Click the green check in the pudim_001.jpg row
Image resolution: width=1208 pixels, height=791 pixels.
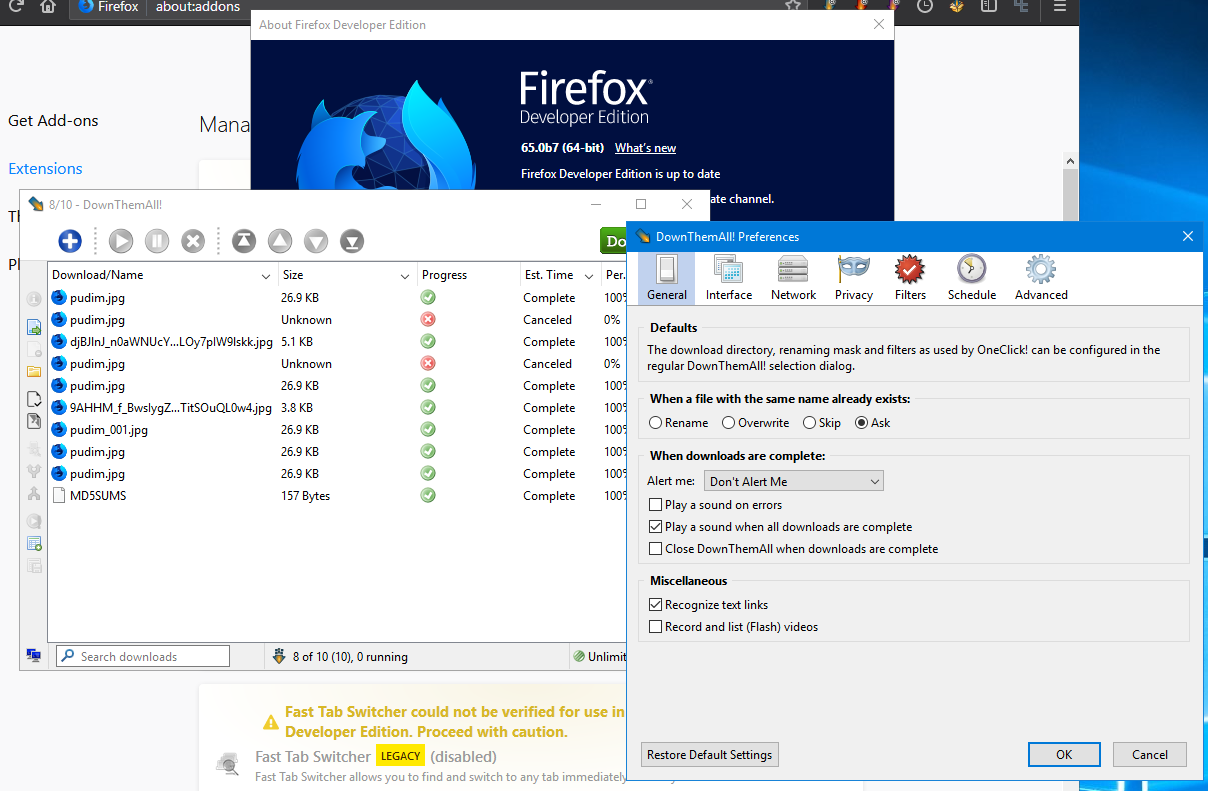click(x=428, y=429)
